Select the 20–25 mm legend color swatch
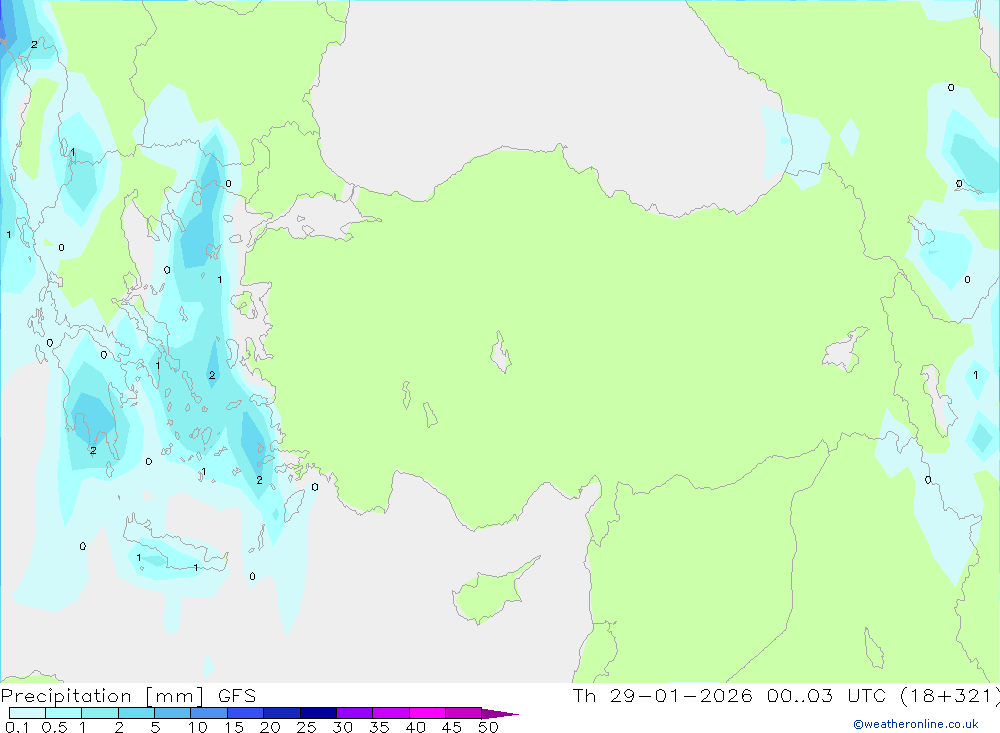 (282, 713)
